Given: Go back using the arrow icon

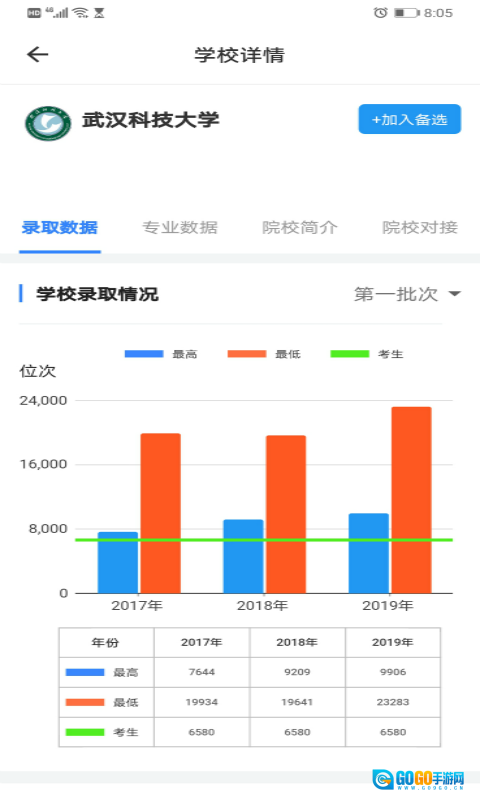Looking at the screenshot, I should 37,54.
